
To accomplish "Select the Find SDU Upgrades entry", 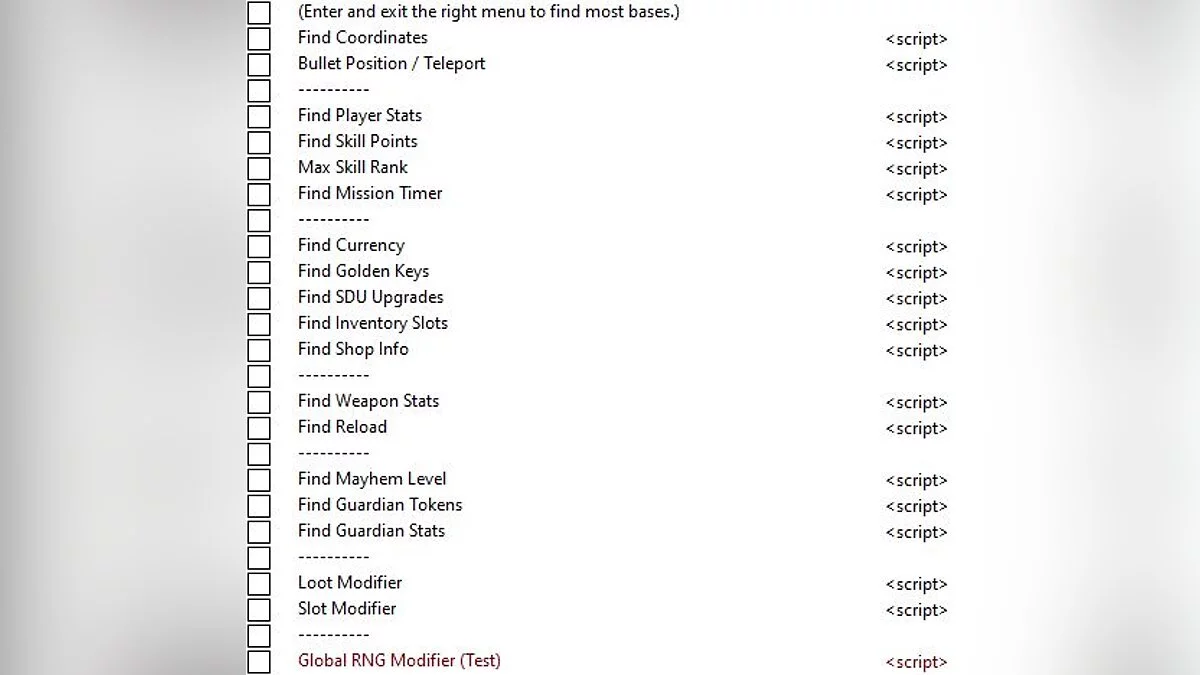I will click(x=370, y=297).
